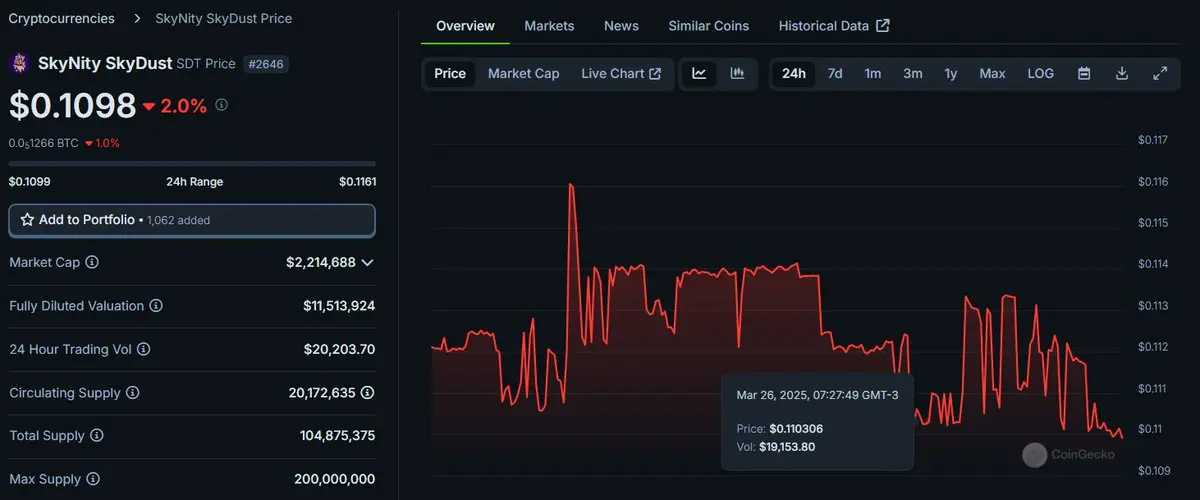Open Live Chart external link

coord(621,73)
